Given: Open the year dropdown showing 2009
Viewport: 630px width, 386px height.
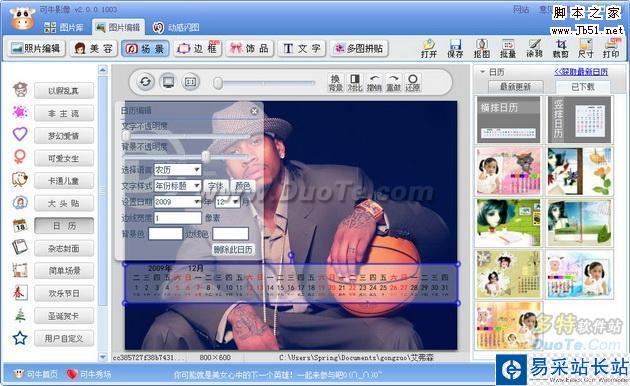Looking at the screenshot, I should coord(177,202).
